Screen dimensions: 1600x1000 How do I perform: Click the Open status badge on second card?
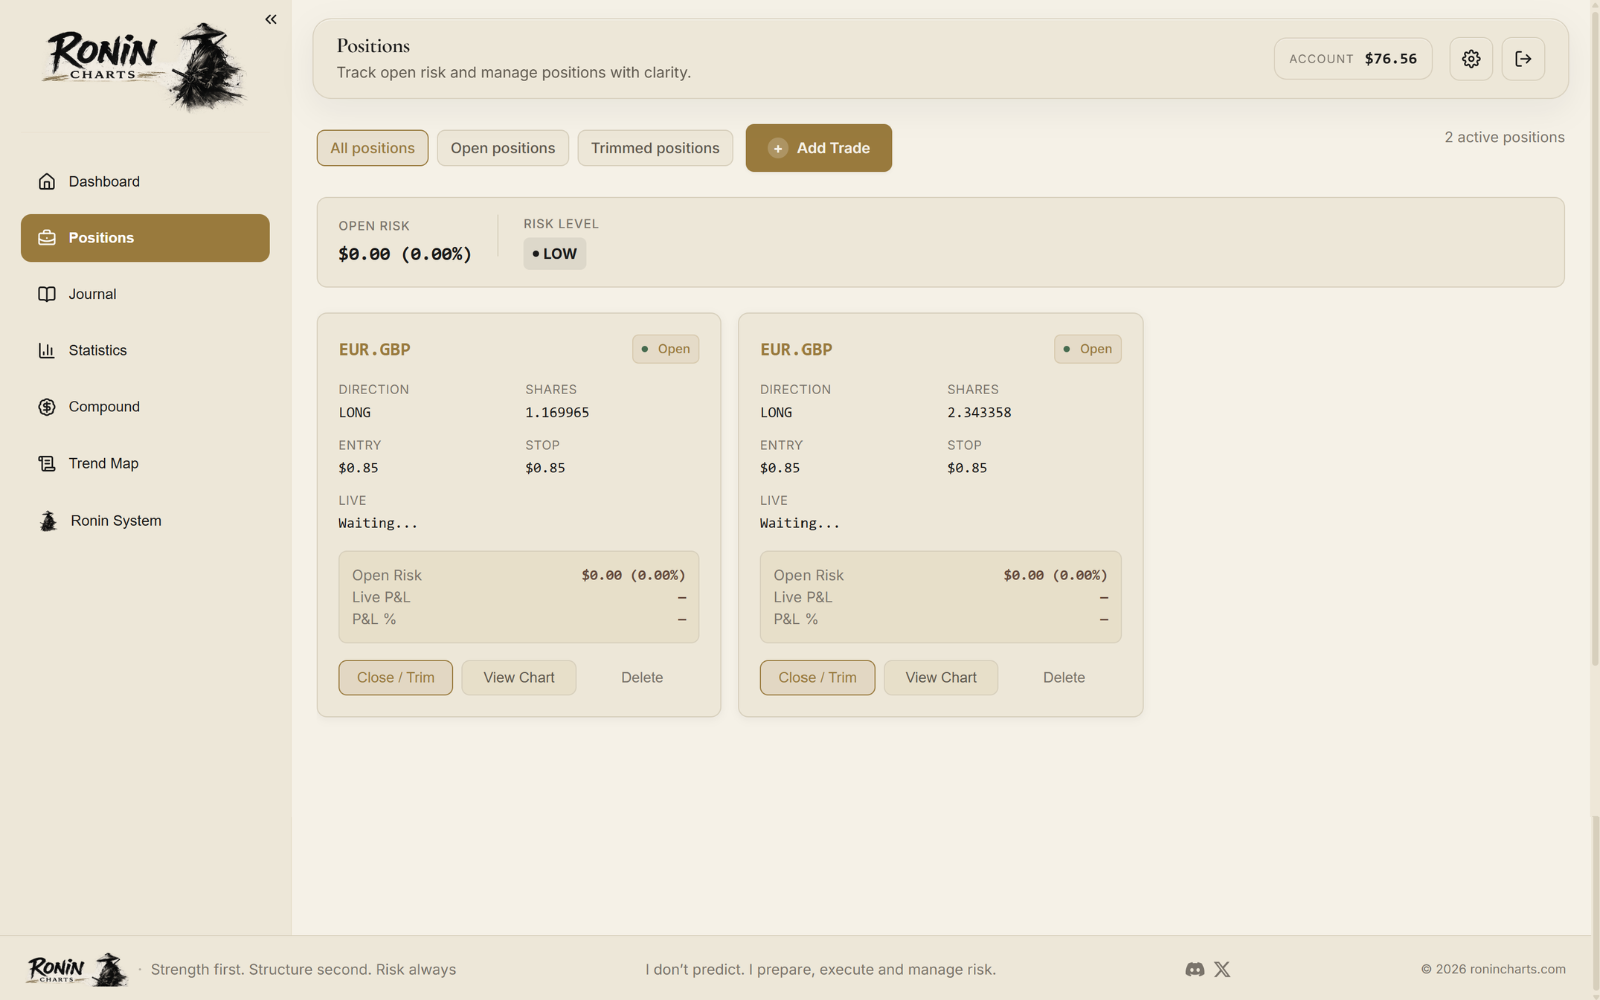coord(1088,349)
